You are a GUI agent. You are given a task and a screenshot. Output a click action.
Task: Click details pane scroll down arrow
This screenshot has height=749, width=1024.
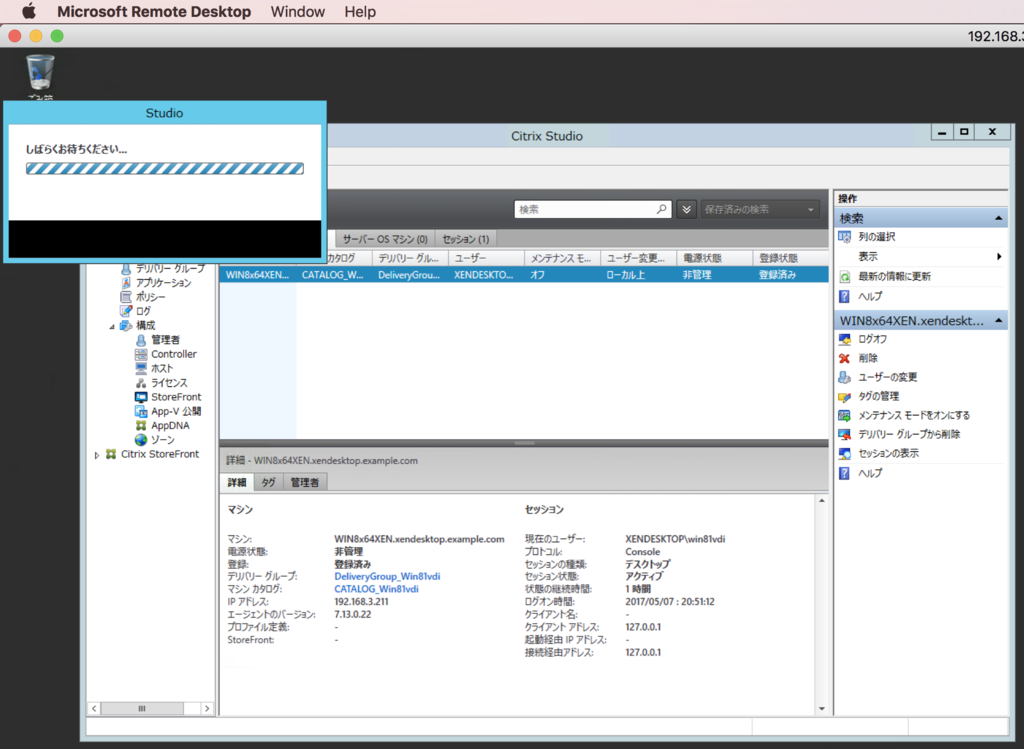click(x=822, y=709)
